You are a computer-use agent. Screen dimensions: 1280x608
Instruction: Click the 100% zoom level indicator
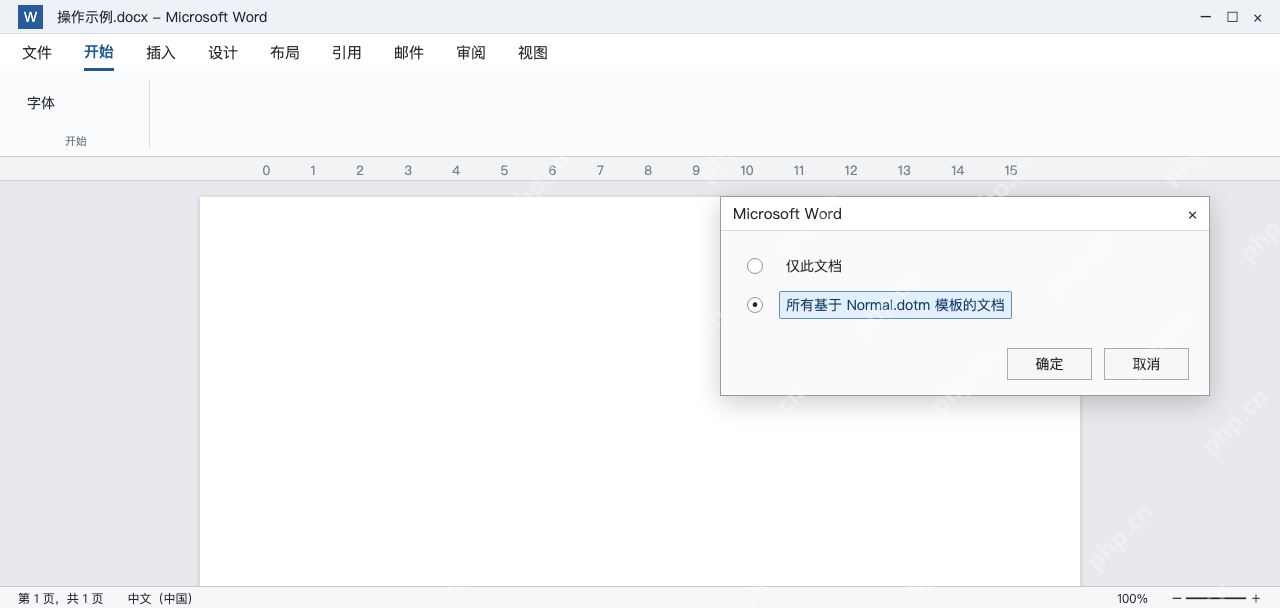pos(1132,598)
